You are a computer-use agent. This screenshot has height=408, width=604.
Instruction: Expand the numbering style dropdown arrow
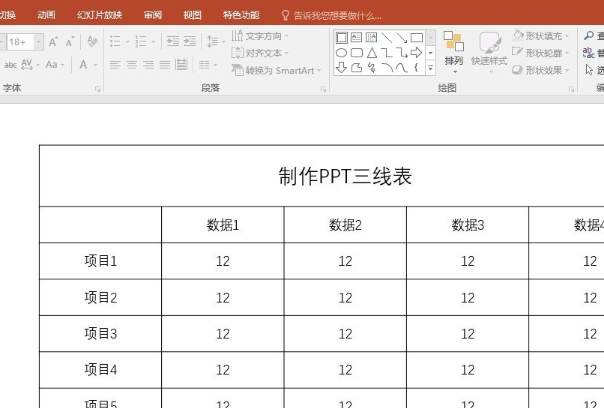click(x=153, y=42)
